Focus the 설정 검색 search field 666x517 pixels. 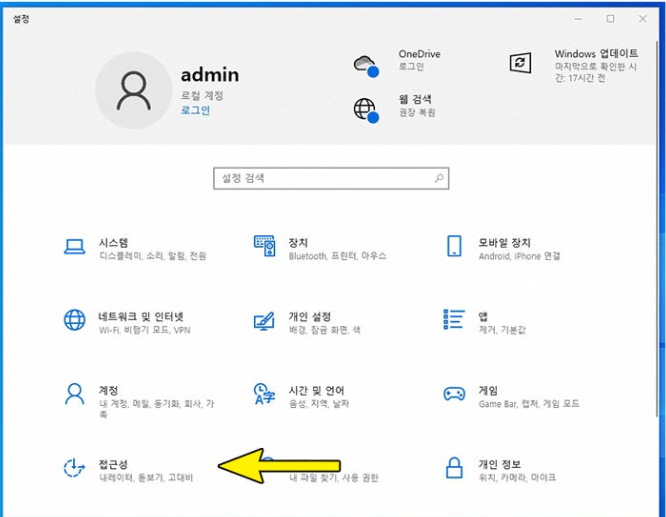pyautogui.click(x=331, y=178)
